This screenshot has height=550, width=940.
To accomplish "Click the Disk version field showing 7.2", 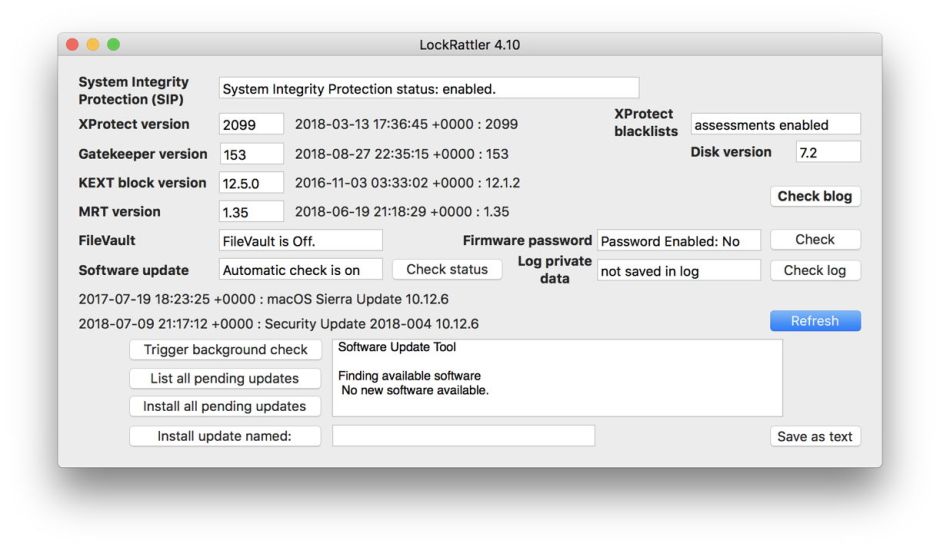I will [x=827, y=152].
